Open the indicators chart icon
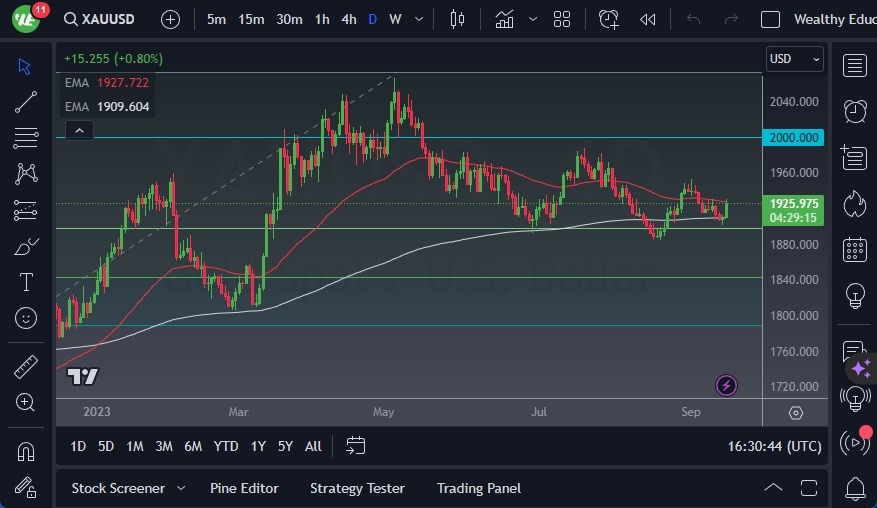 pyautogui.click(x=505, y=19)
